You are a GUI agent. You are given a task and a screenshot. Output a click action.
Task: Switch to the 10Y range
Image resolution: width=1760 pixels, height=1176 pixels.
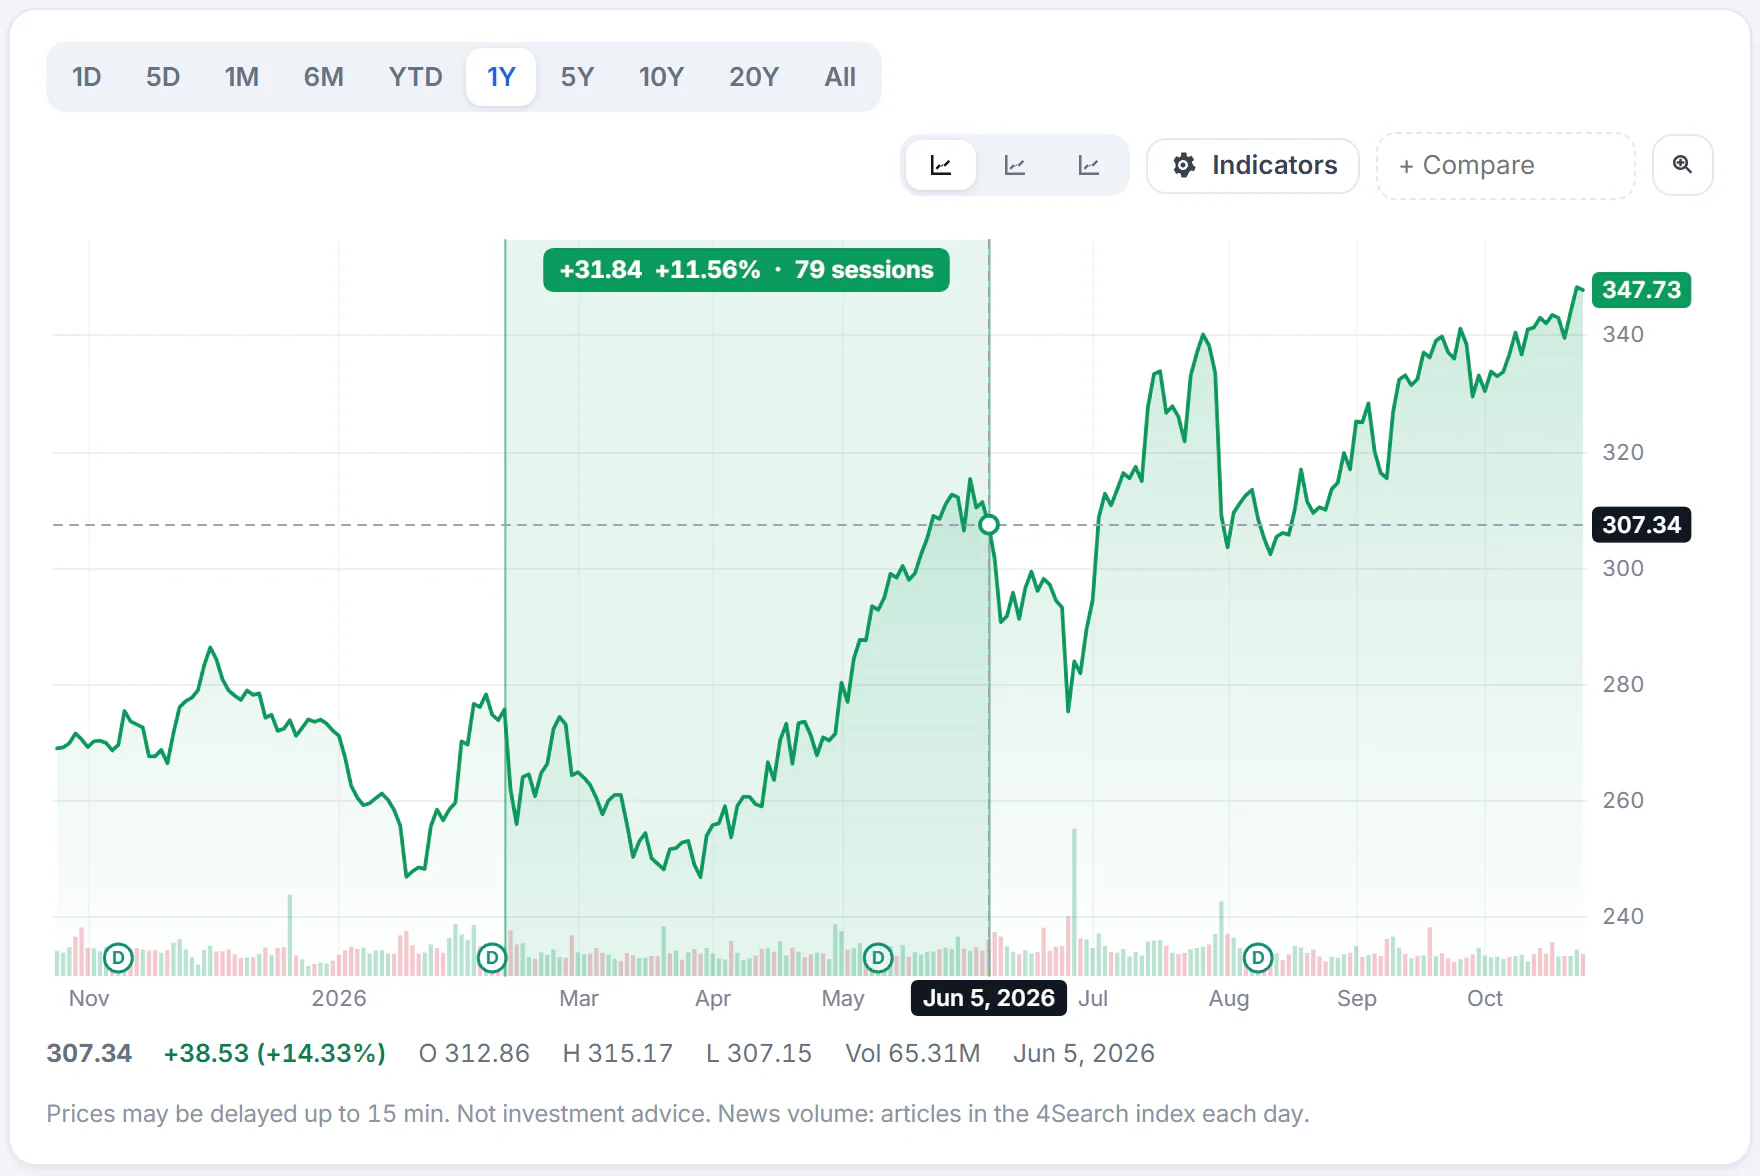coord(661,77)
